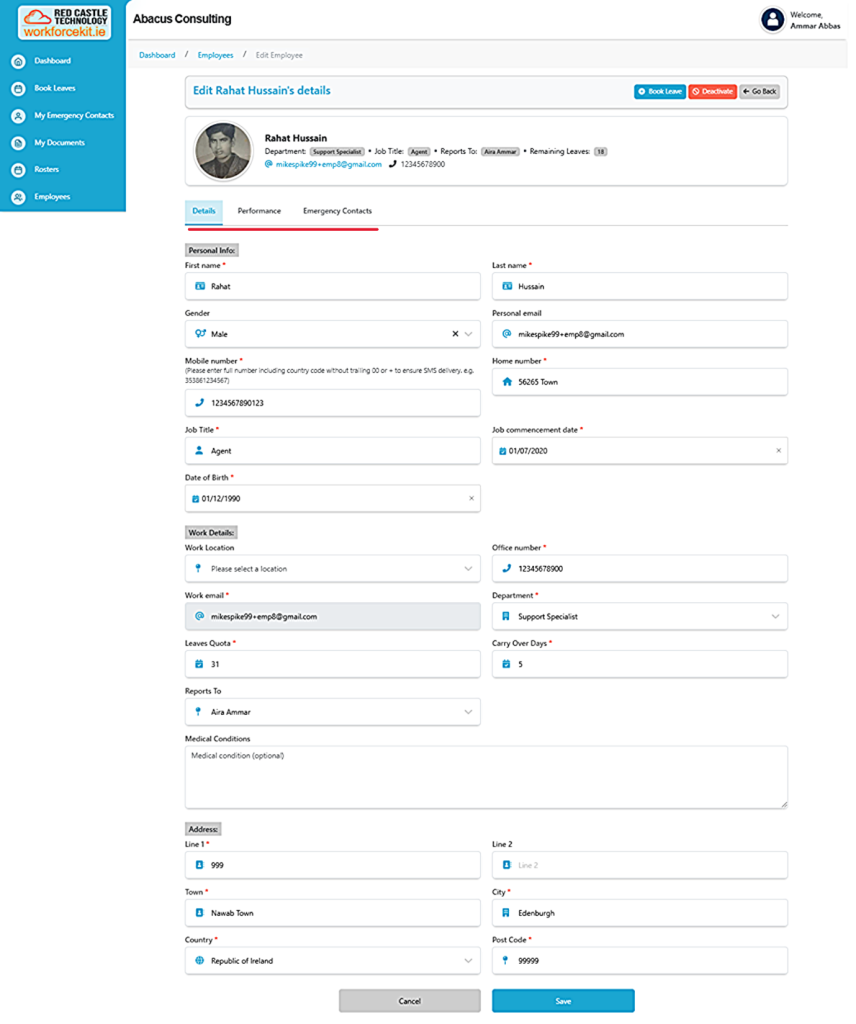Switch to the Performance tab
This screenshot has height=1024, width=856.
(259, 211)
